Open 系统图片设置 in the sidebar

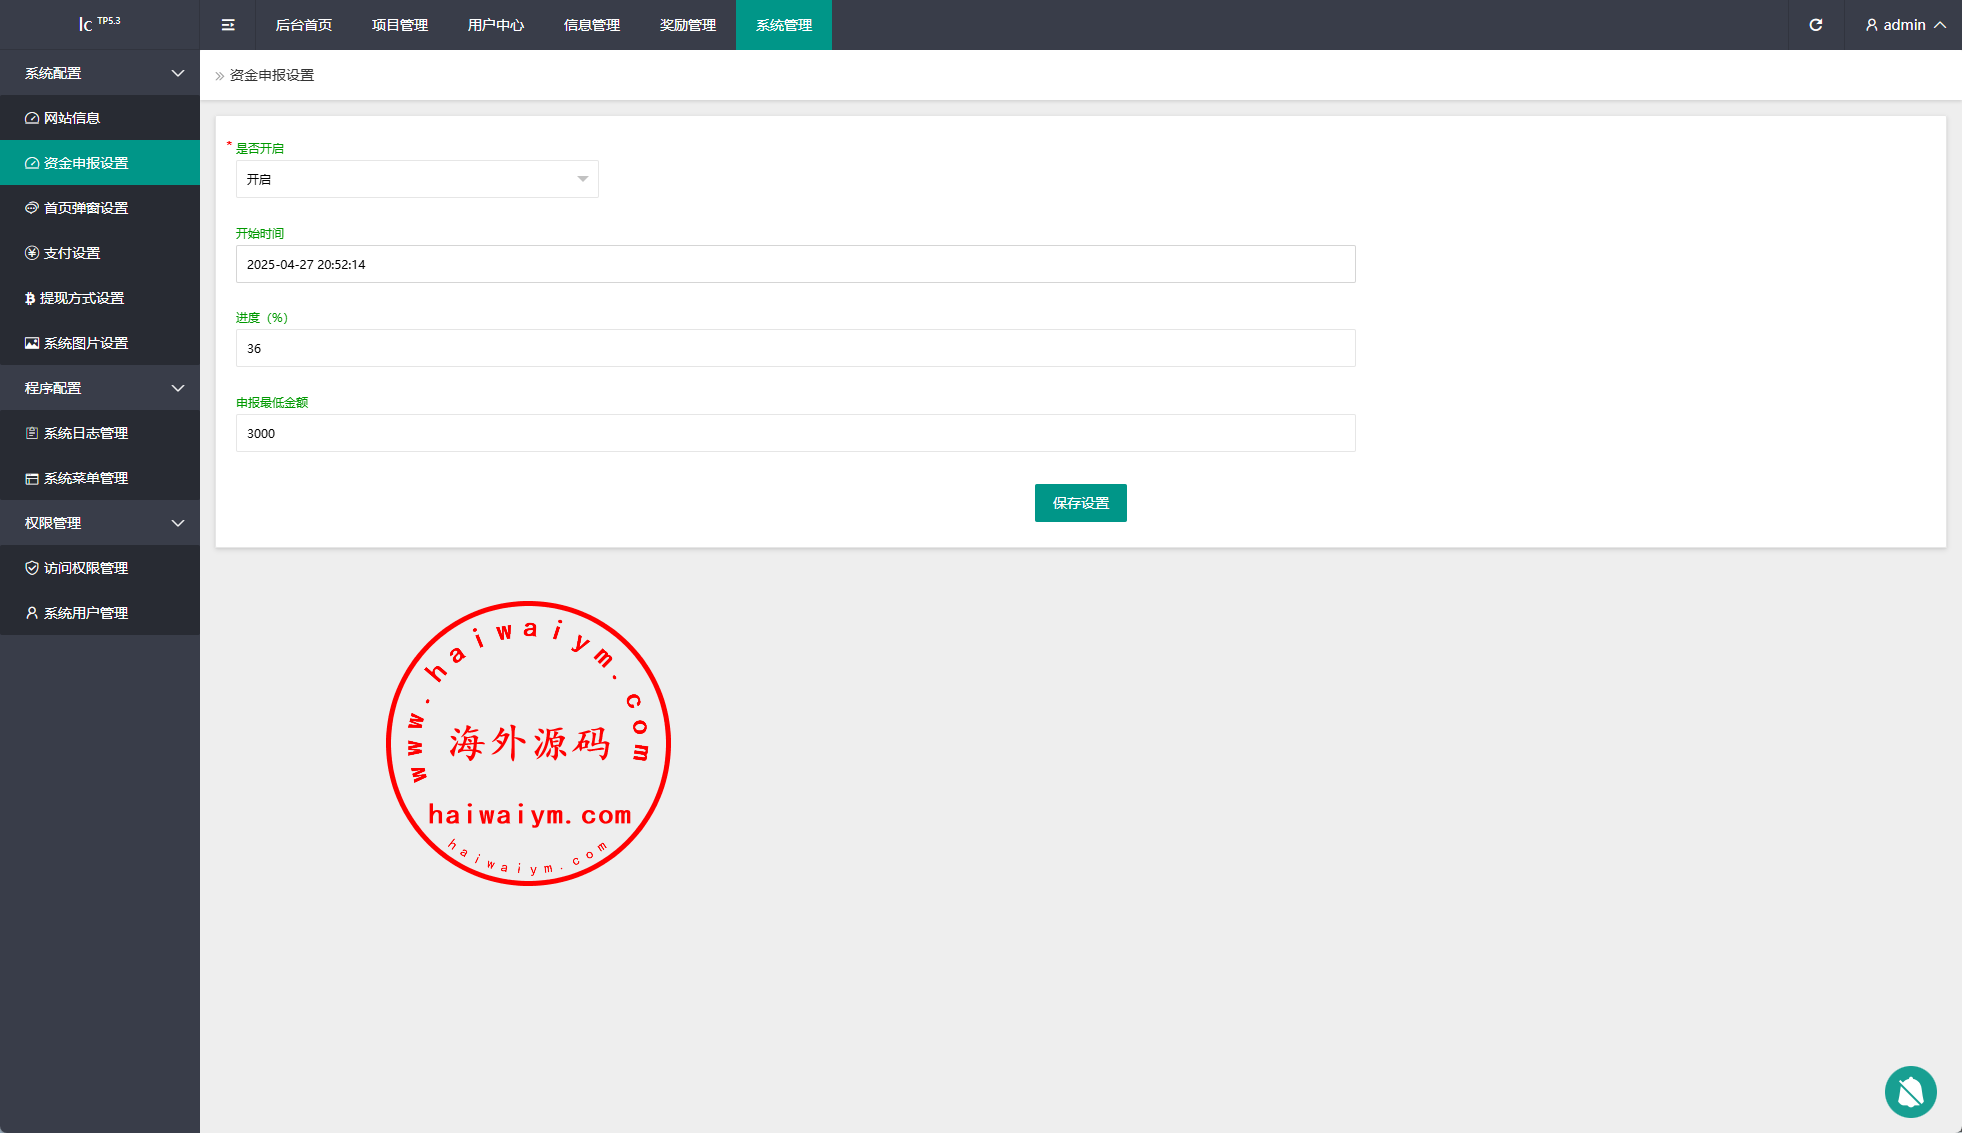pos(86,343)
